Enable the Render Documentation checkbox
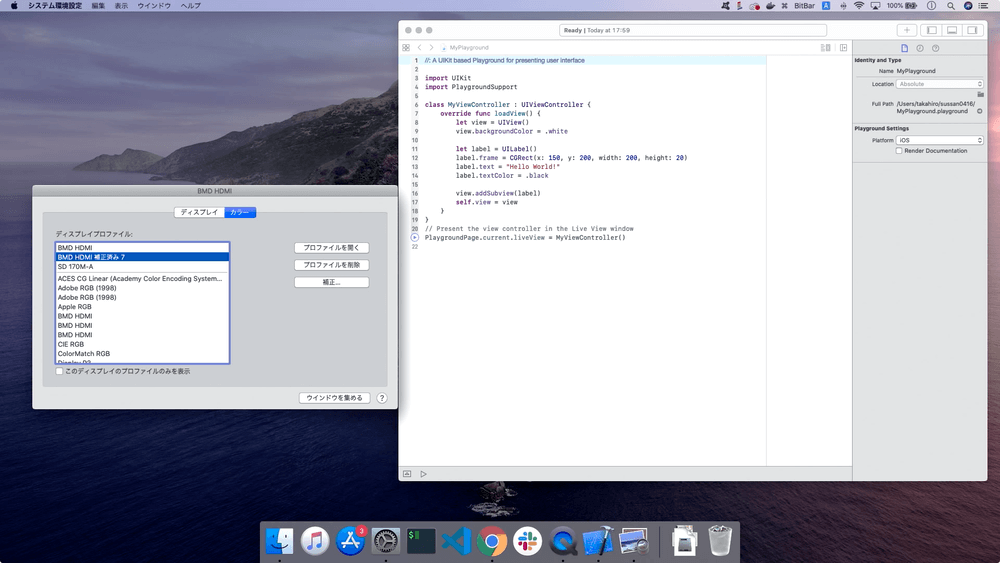This screenshot has height=563, width=1000. click(x=899, y=151)
